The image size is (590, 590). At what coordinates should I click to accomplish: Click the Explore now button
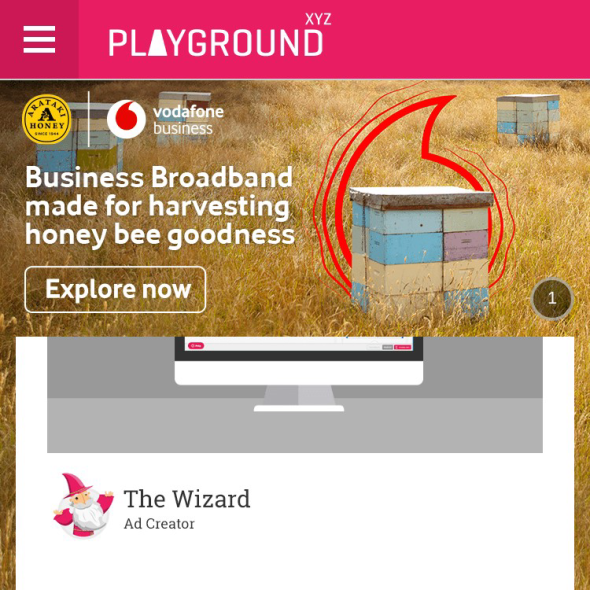115,289
